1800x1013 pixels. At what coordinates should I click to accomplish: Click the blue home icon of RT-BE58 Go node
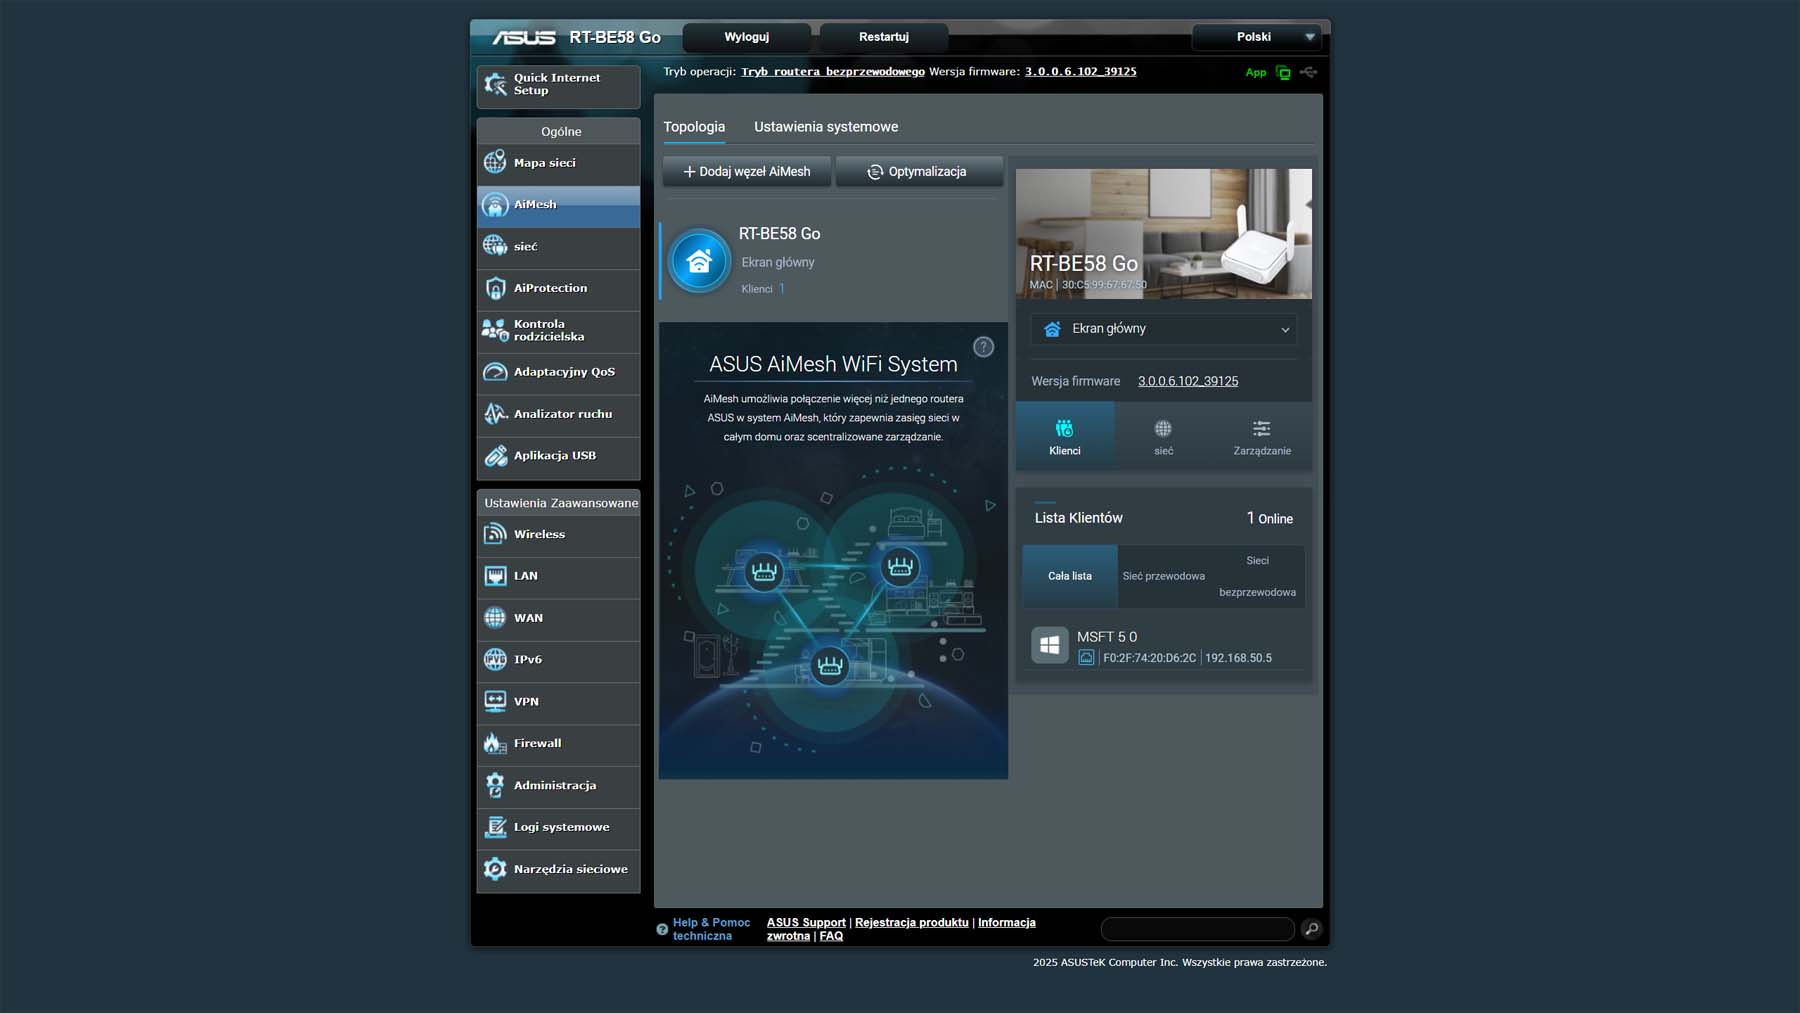point(699,262)
